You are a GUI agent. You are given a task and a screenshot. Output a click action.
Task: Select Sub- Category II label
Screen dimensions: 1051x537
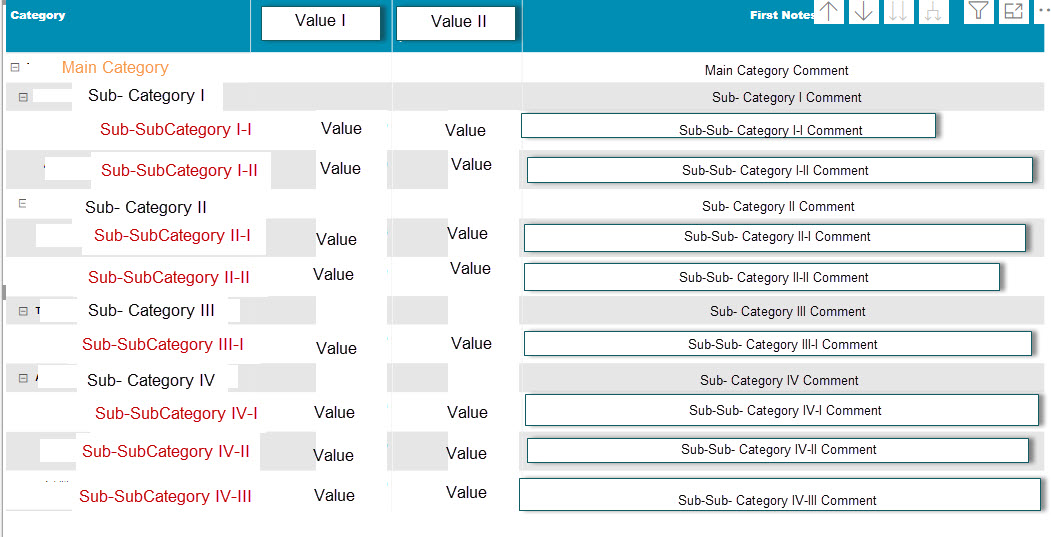pos(145,208)
